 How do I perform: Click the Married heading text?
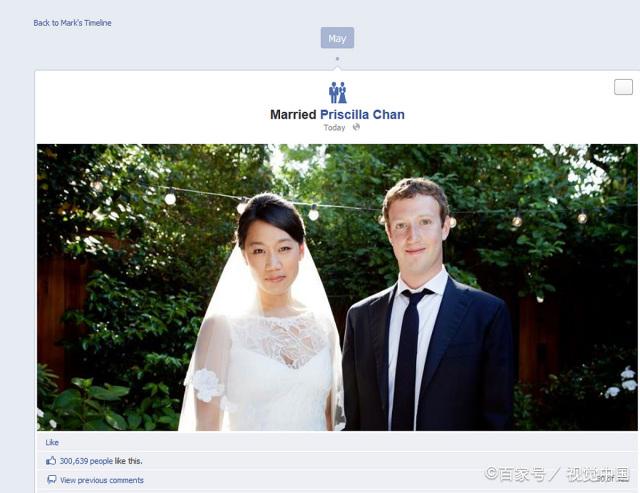[x=293, y=115]
